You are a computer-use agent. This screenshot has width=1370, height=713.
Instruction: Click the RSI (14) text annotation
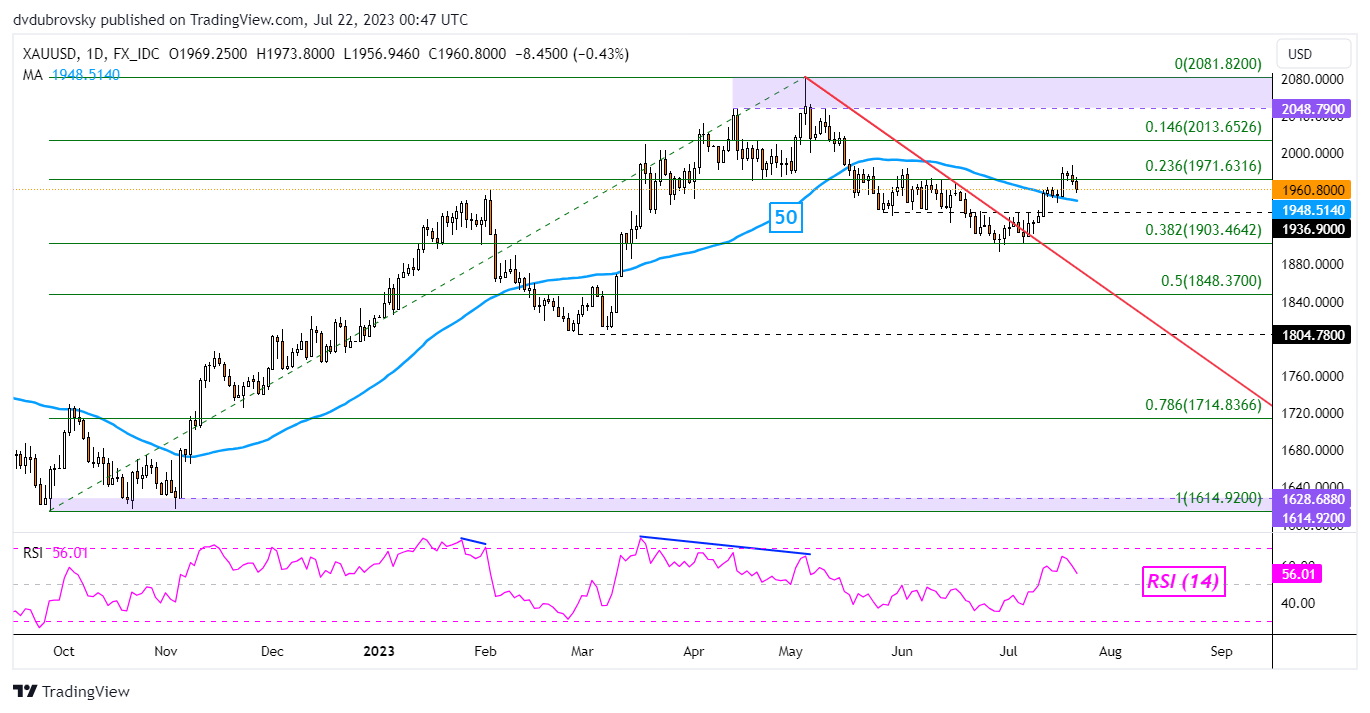point(1183,583)
